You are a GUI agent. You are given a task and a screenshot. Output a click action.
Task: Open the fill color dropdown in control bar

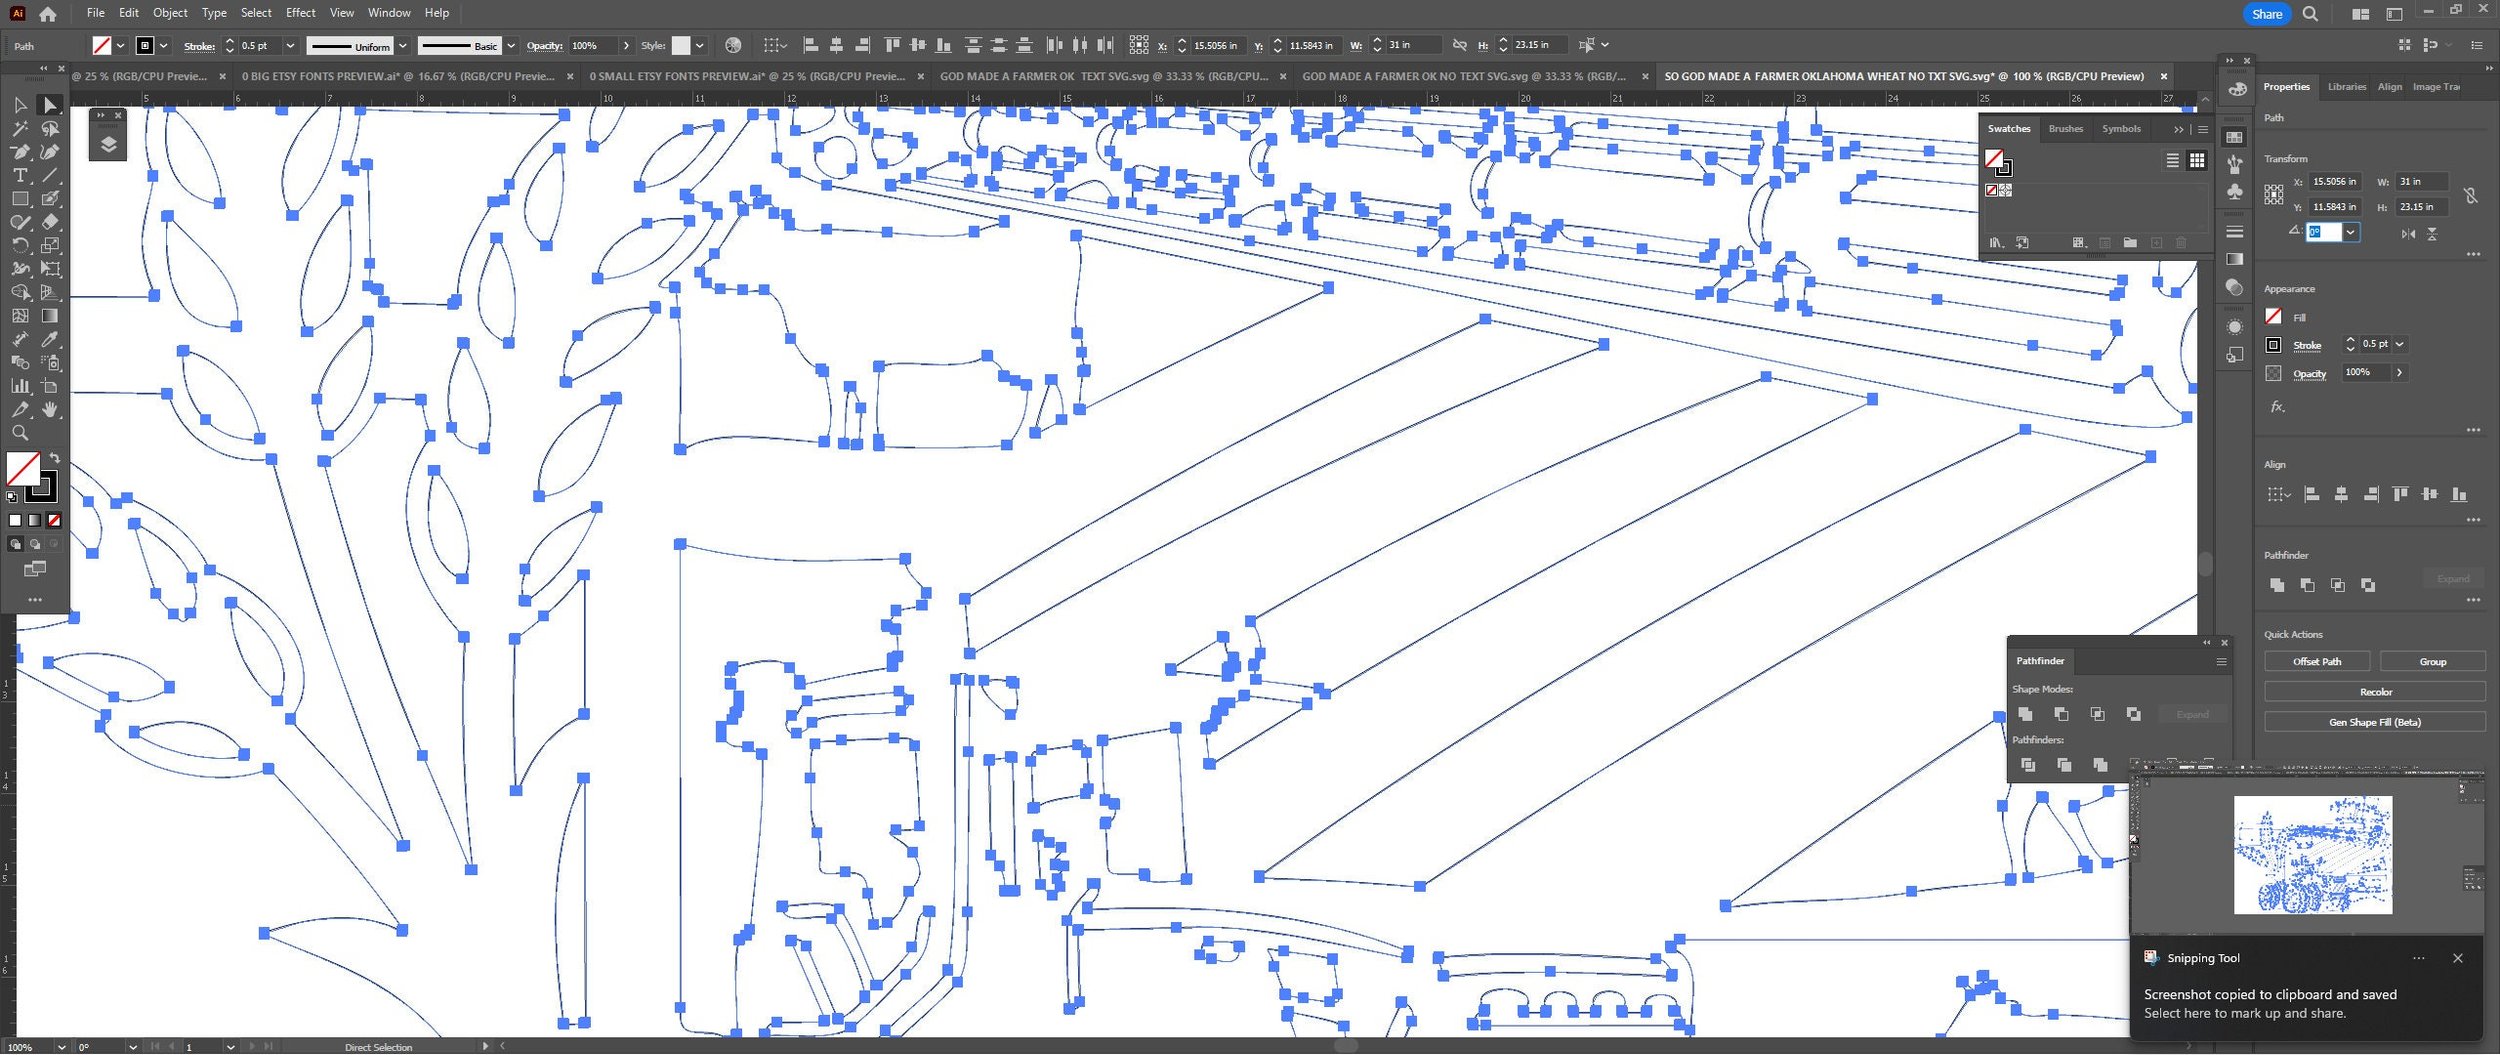click(x=120, y=46)
